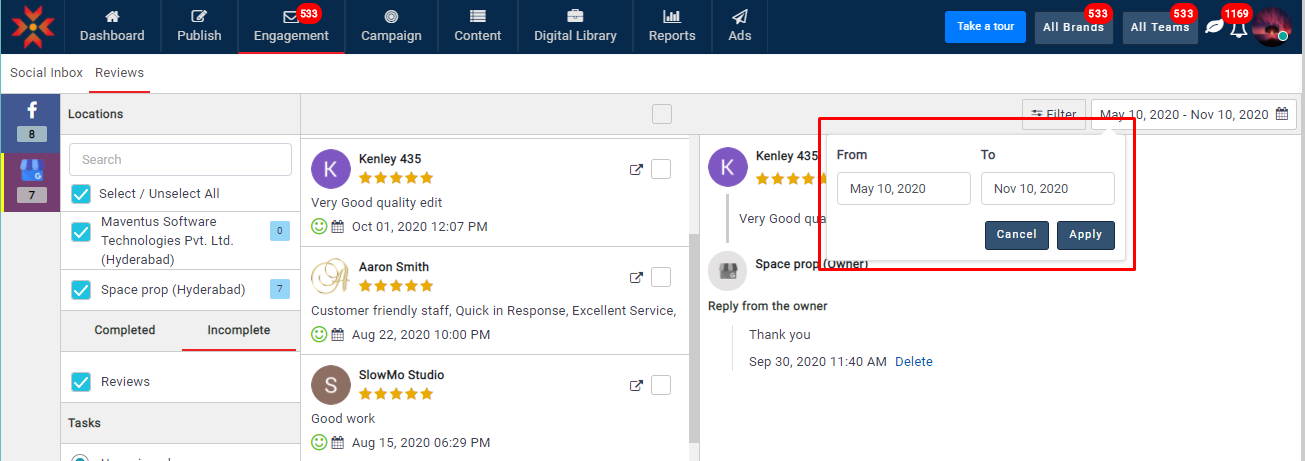
Task: Click sentiment smiley on Aaron Smith review
Action: [319, 334]
